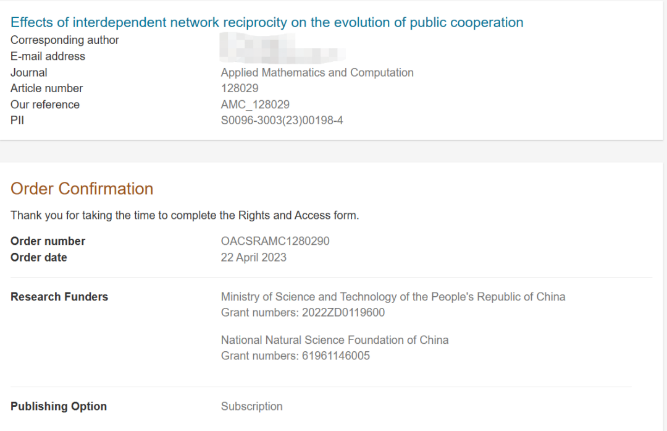Screen dimensions: 667x431
Task: Click the E-mail address label
Action: click(x=47, y=56)
